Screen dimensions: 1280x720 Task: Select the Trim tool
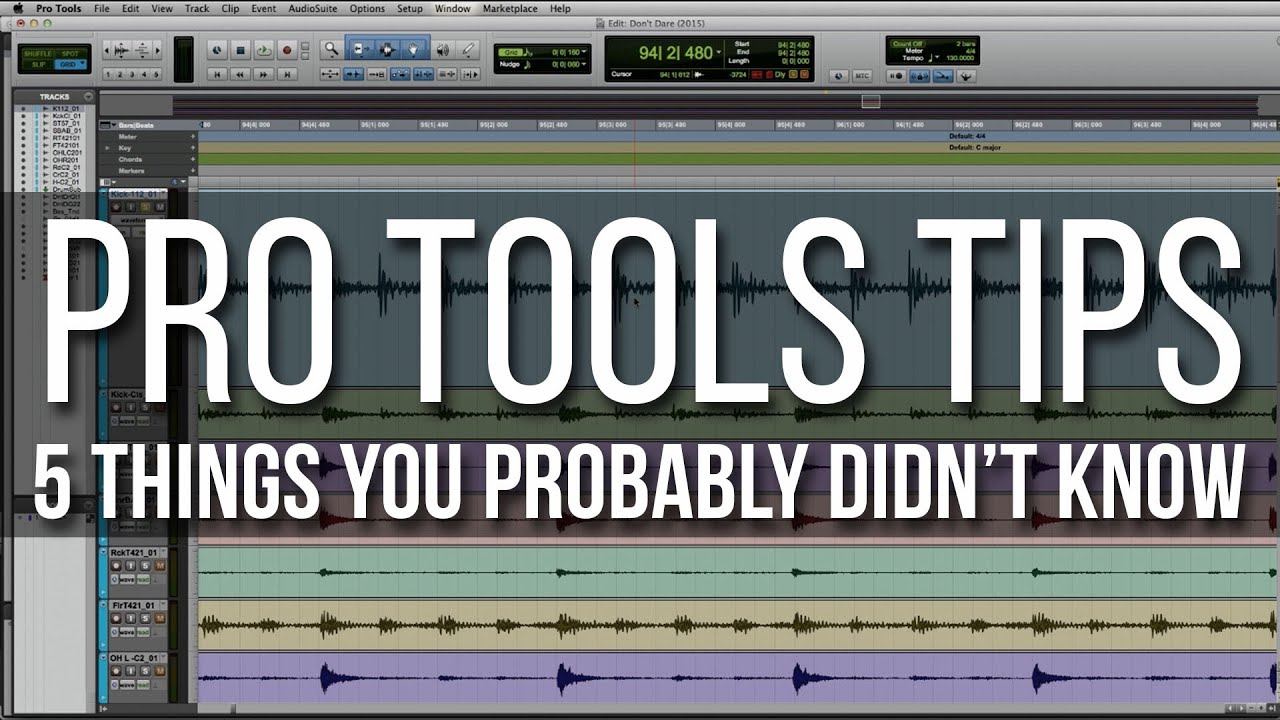pyautogui.click(x=361, y=49)
